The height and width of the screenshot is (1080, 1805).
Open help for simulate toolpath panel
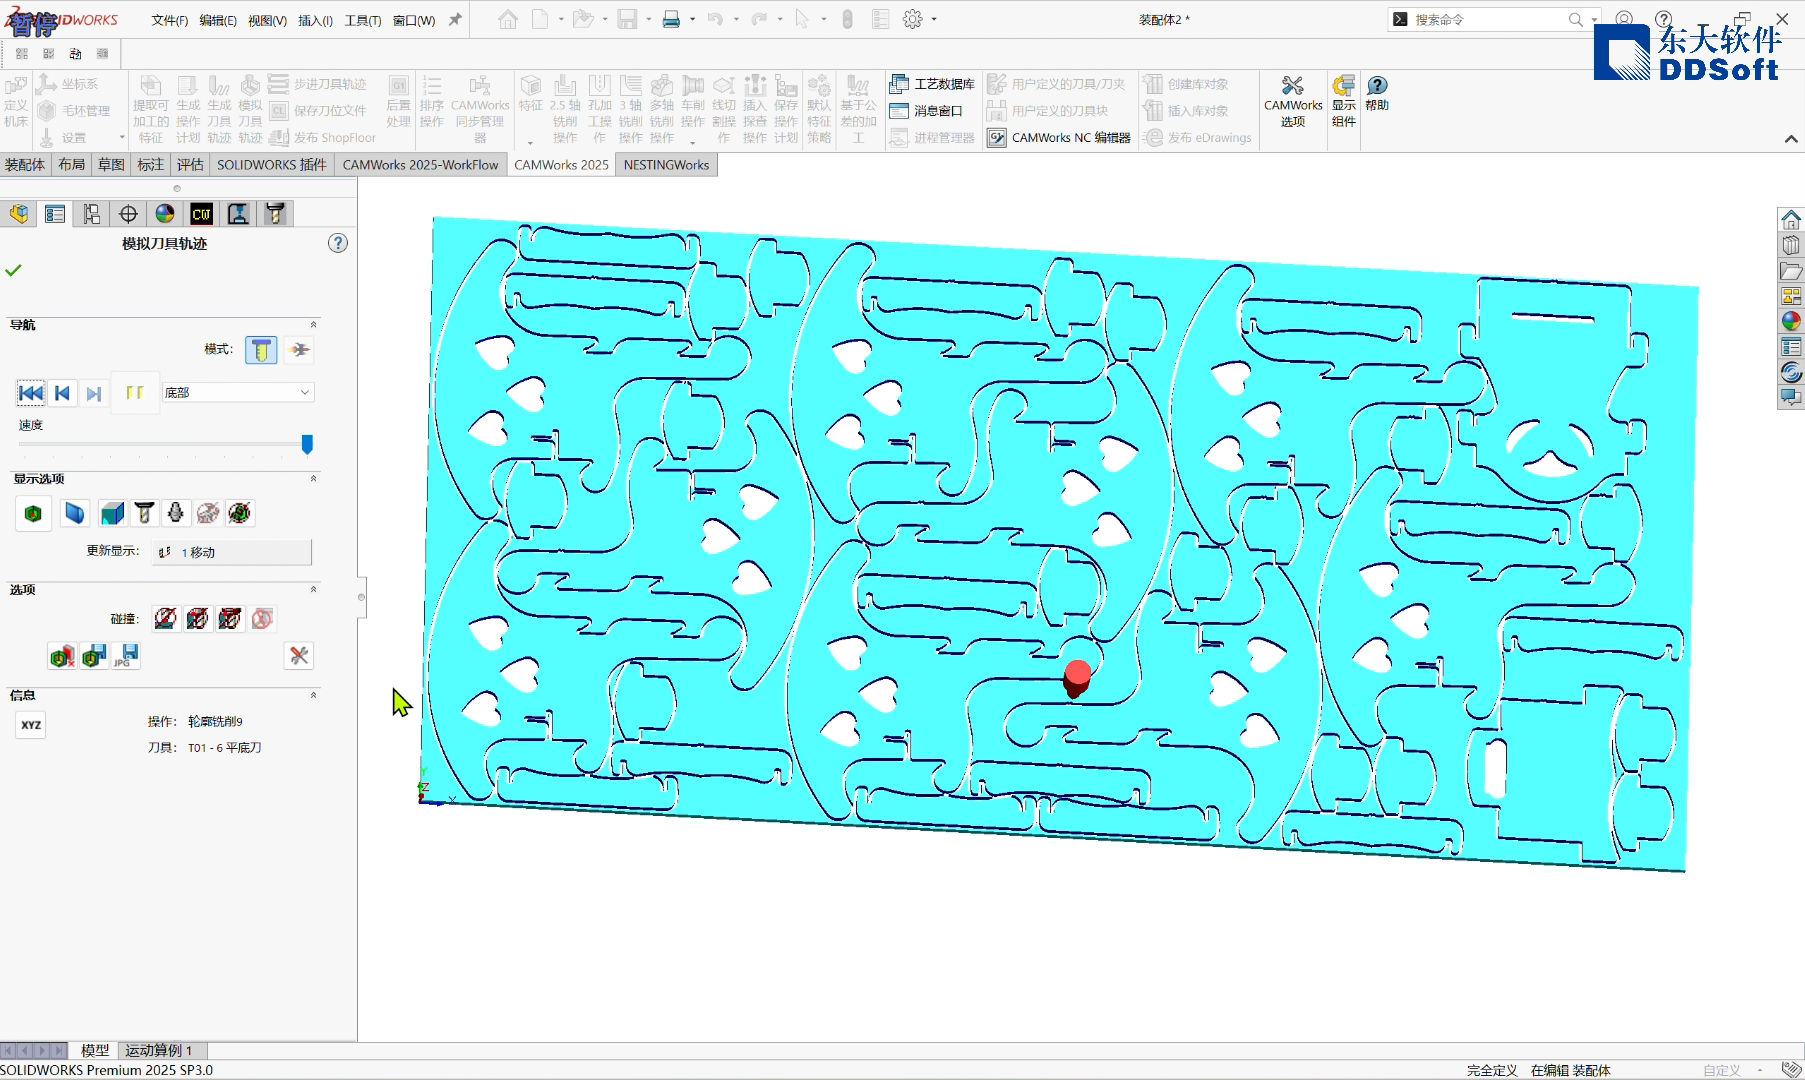coord(338,243)
